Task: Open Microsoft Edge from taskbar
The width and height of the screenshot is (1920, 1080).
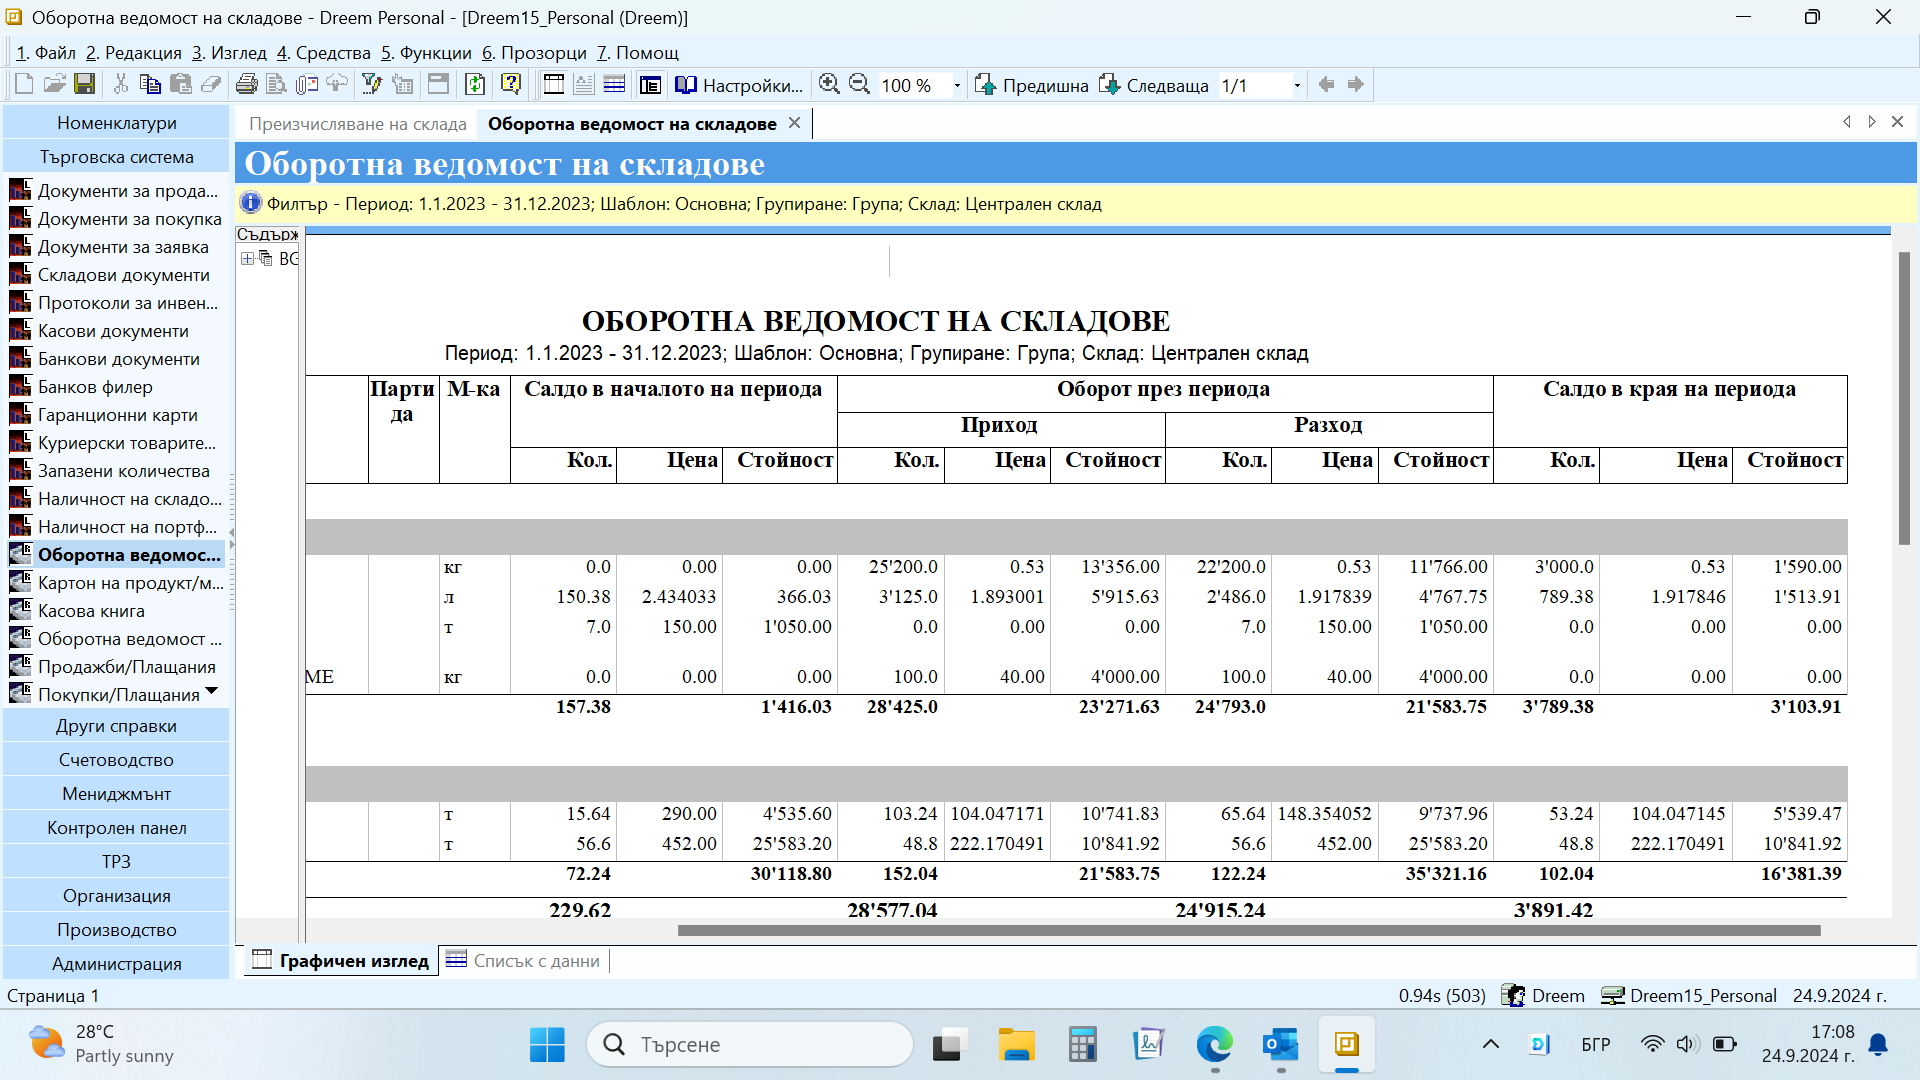Action: [x=1214, y=1045]
